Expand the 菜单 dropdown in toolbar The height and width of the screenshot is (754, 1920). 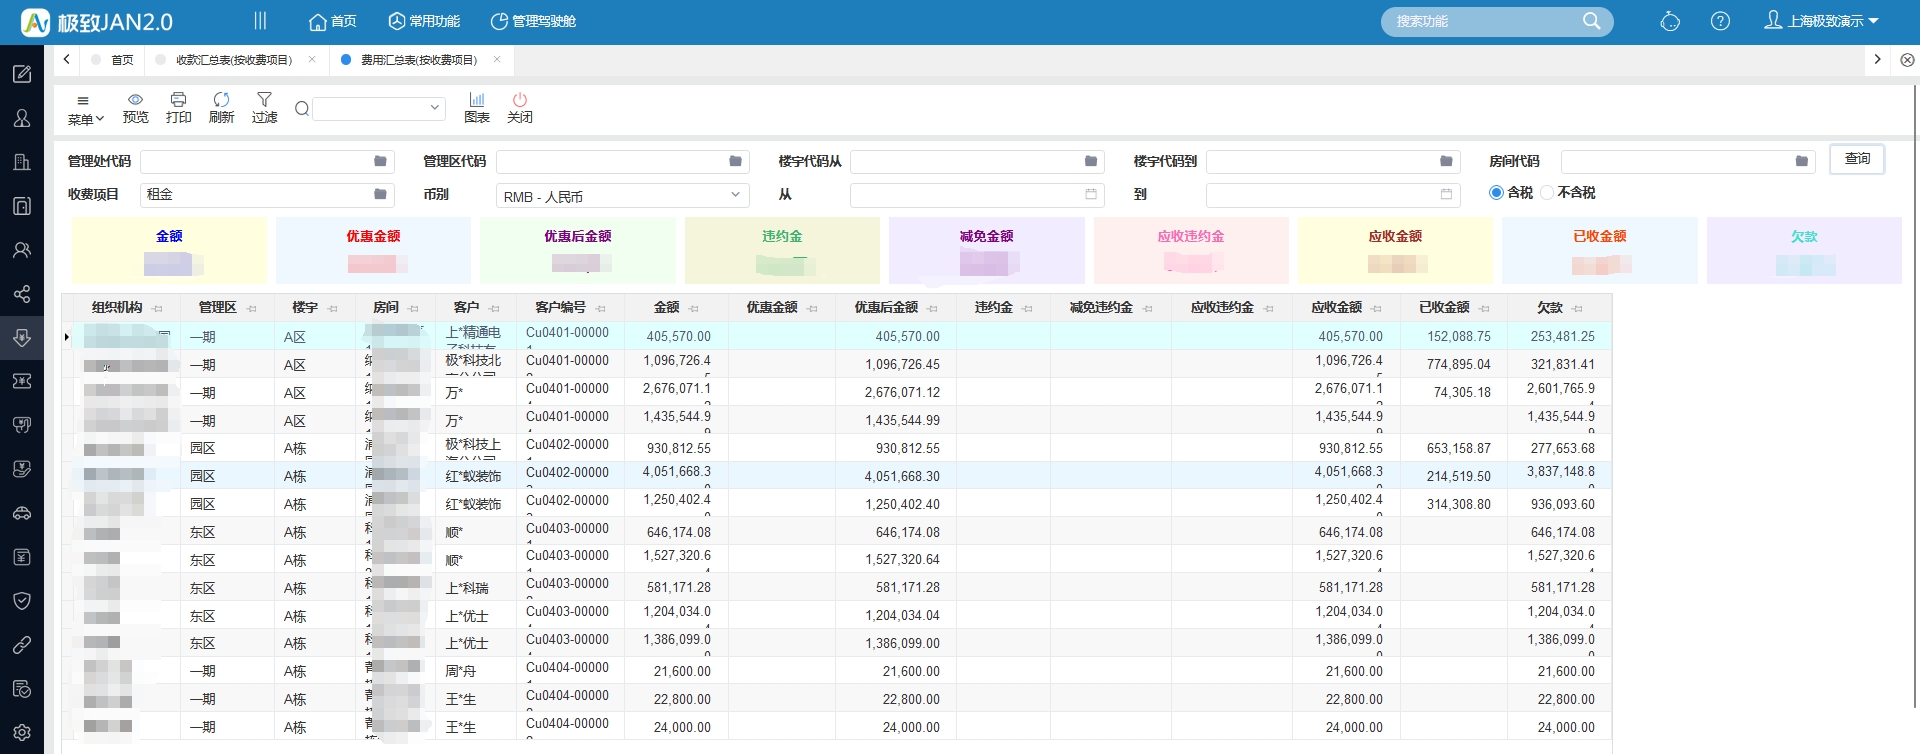(86, 109)
